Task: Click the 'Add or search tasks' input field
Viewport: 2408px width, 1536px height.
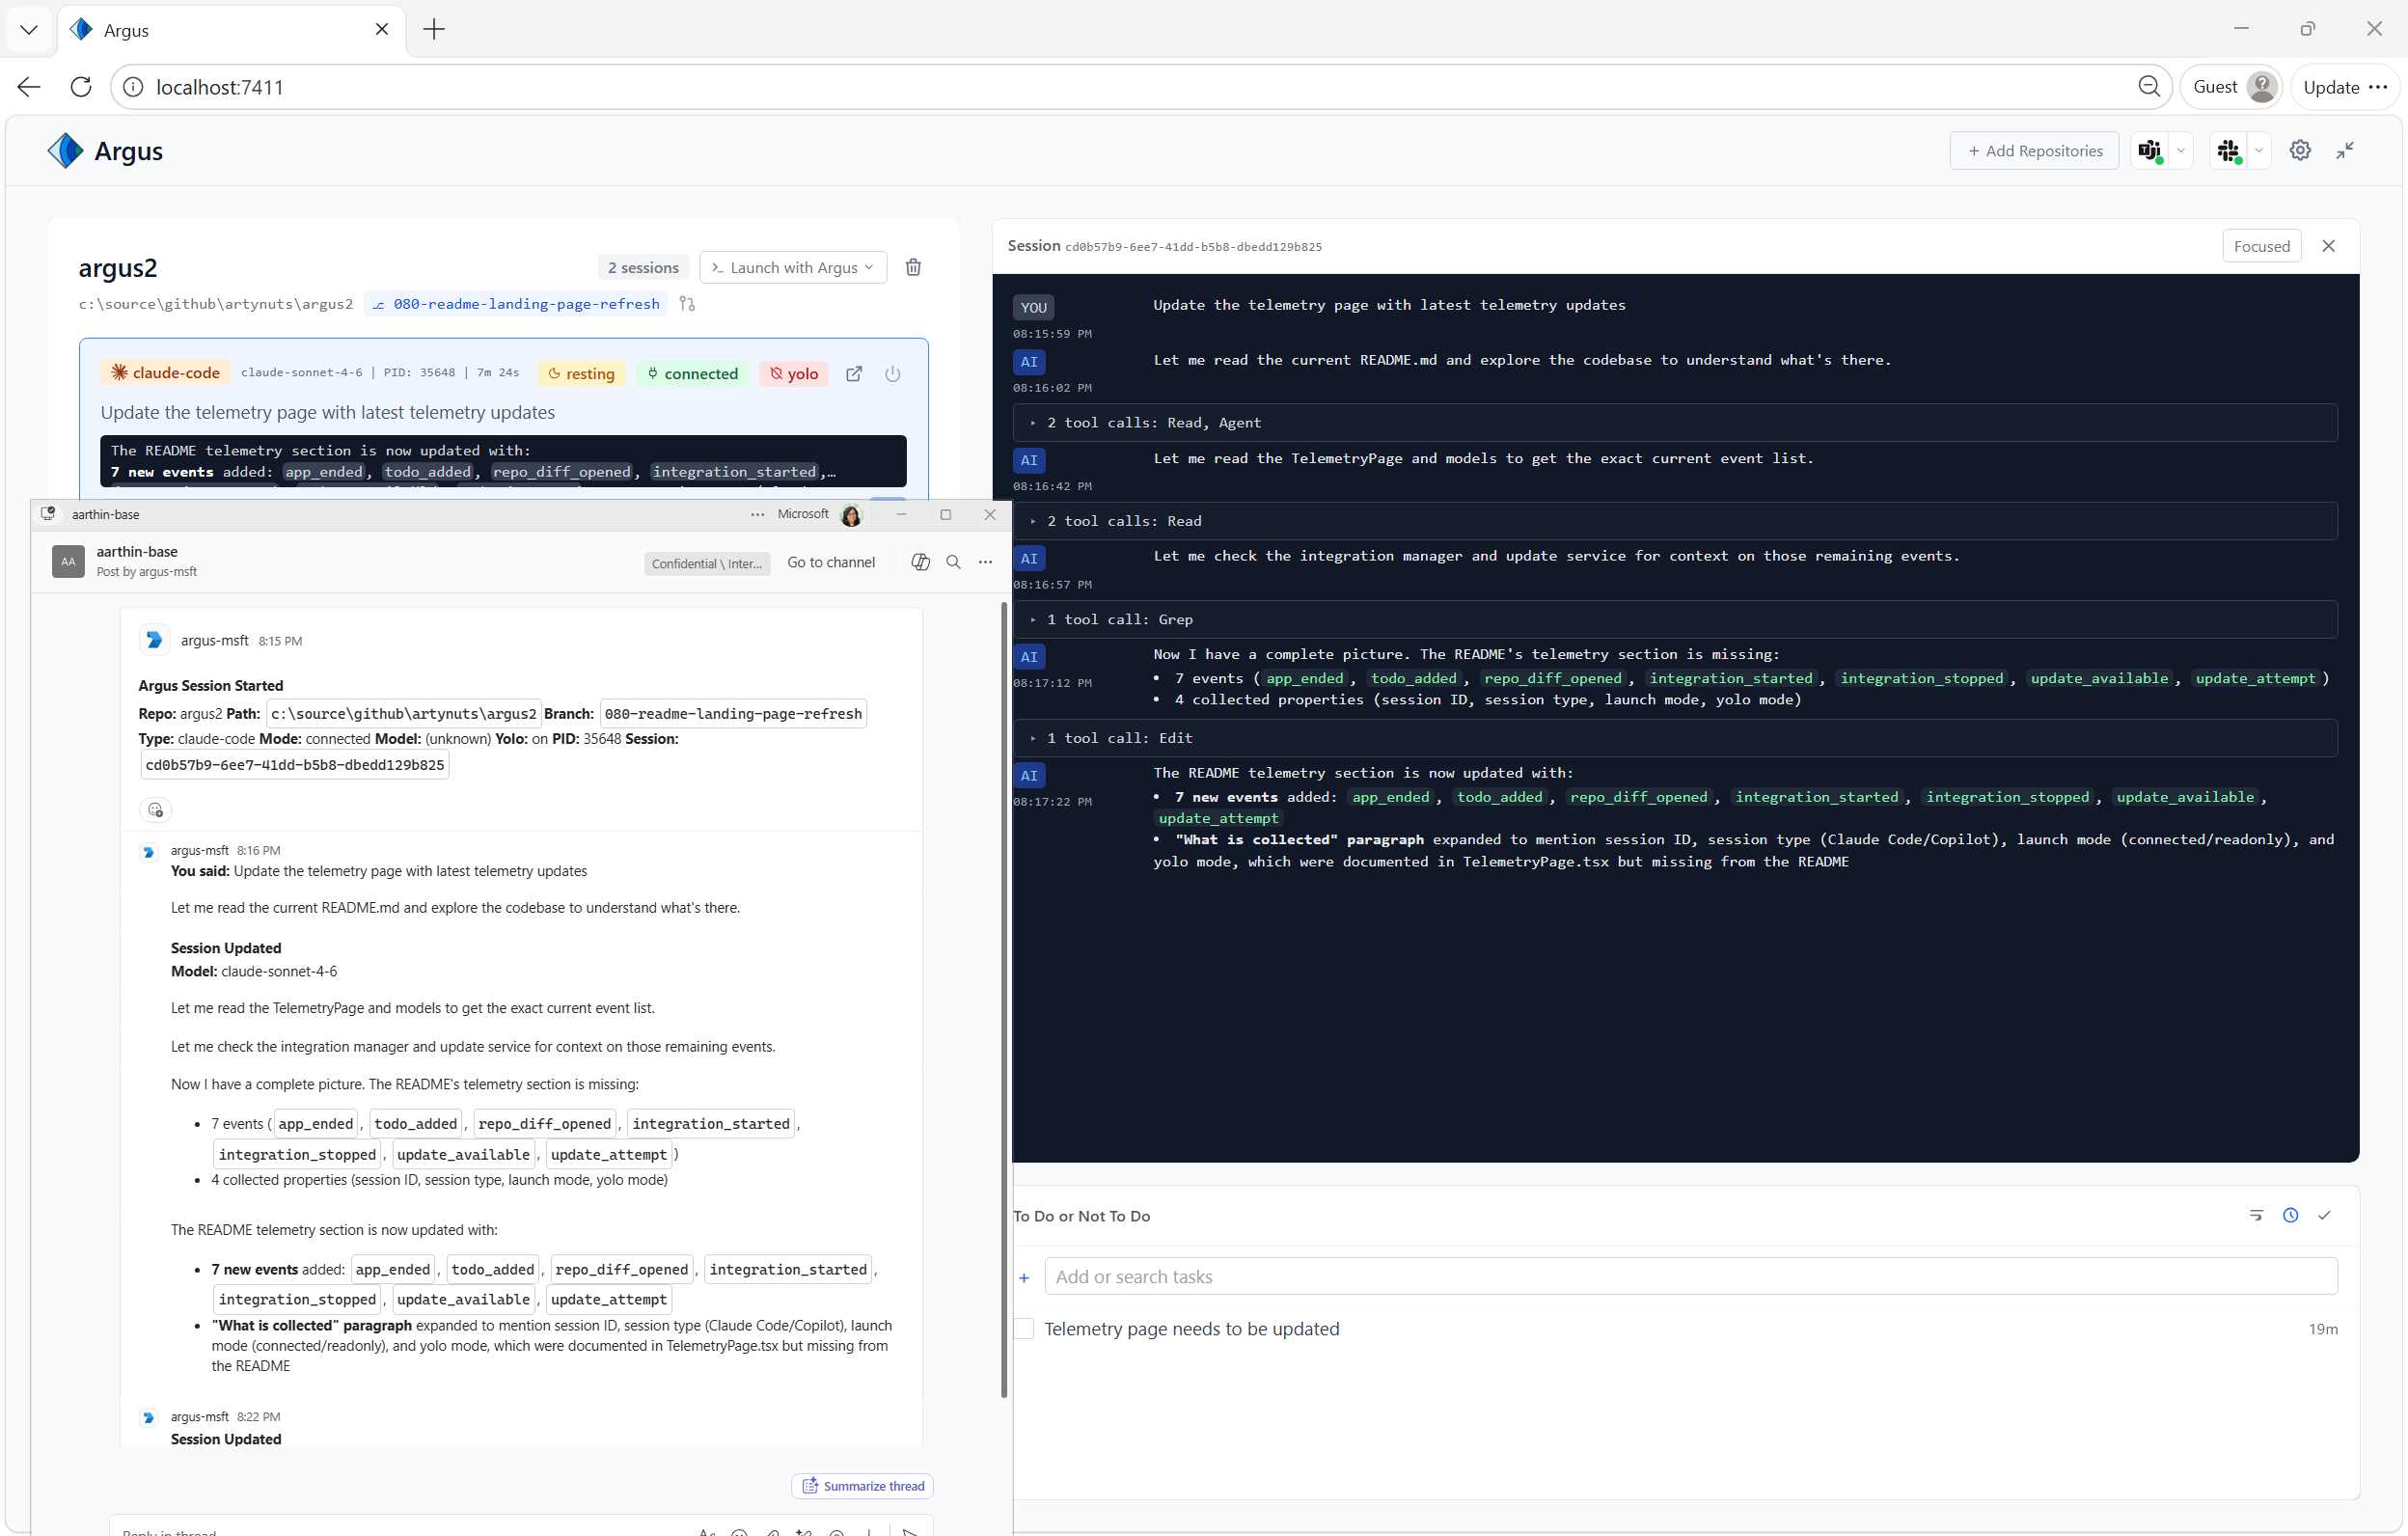Action: (1691, 1277)
